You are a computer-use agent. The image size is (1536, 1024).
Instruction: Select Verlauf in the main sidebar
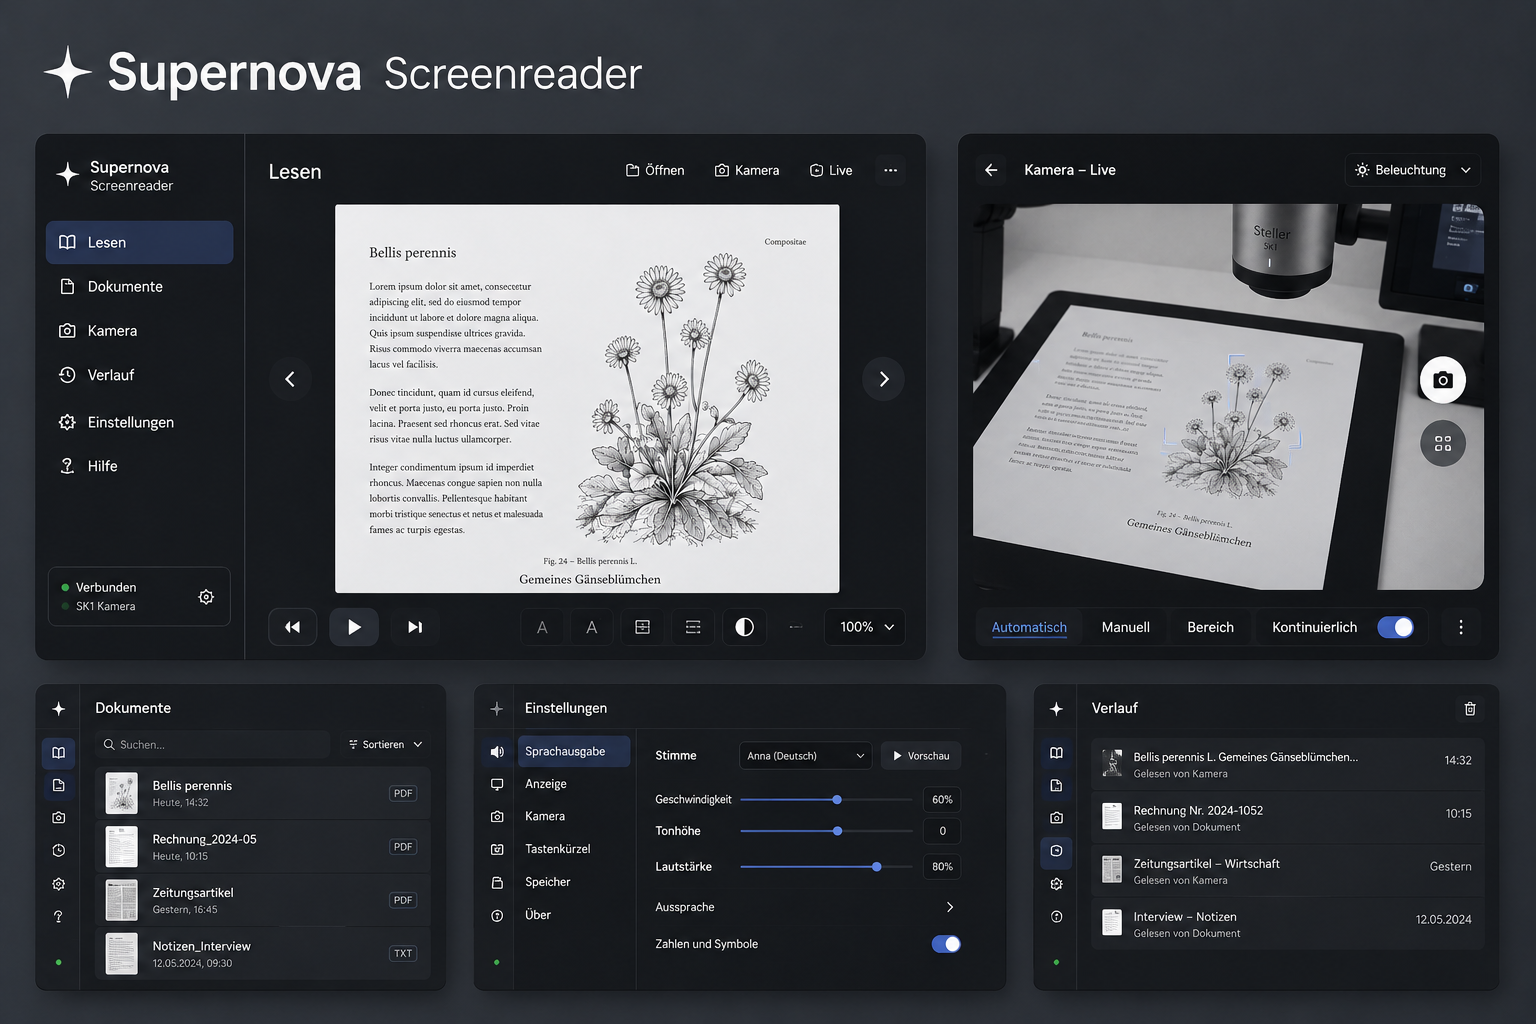[139, 375]
